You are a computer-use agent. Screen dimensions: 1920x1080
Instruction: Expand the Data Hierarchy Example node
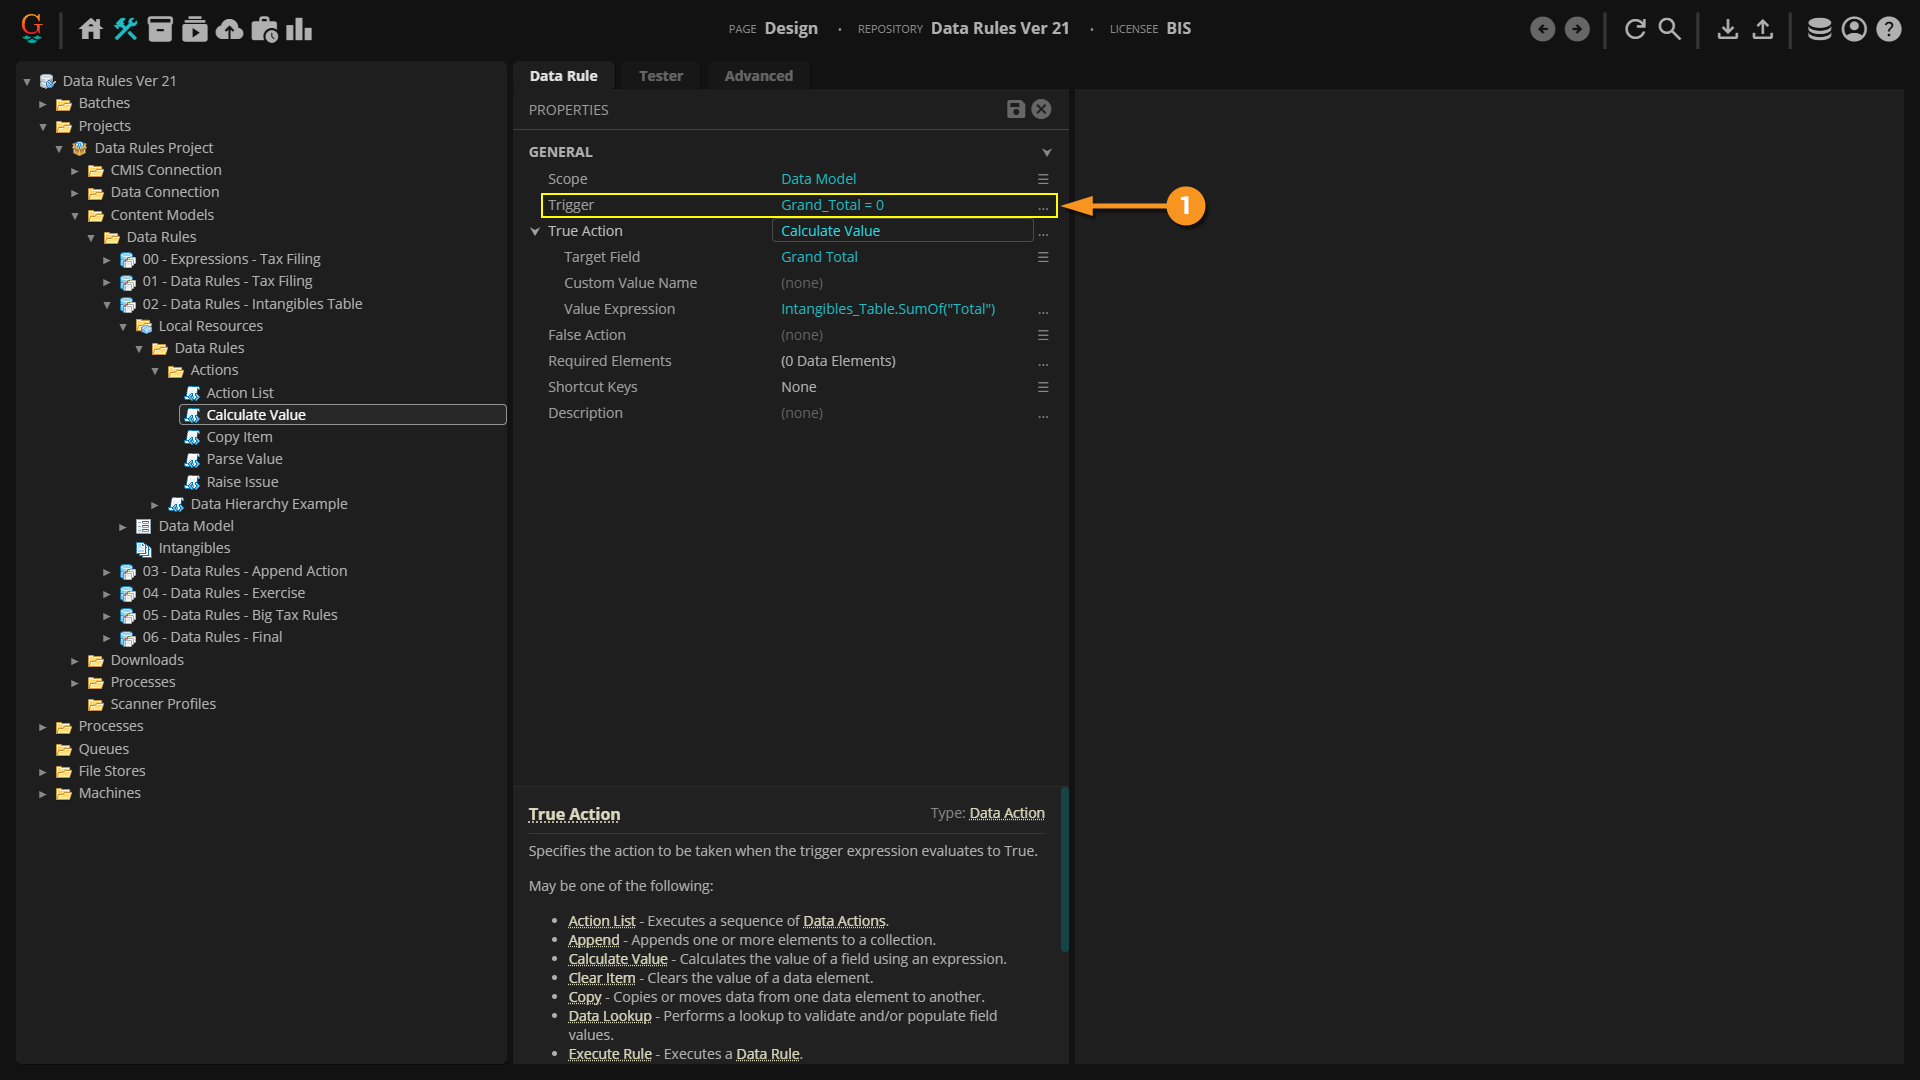[x=155, y=505]
